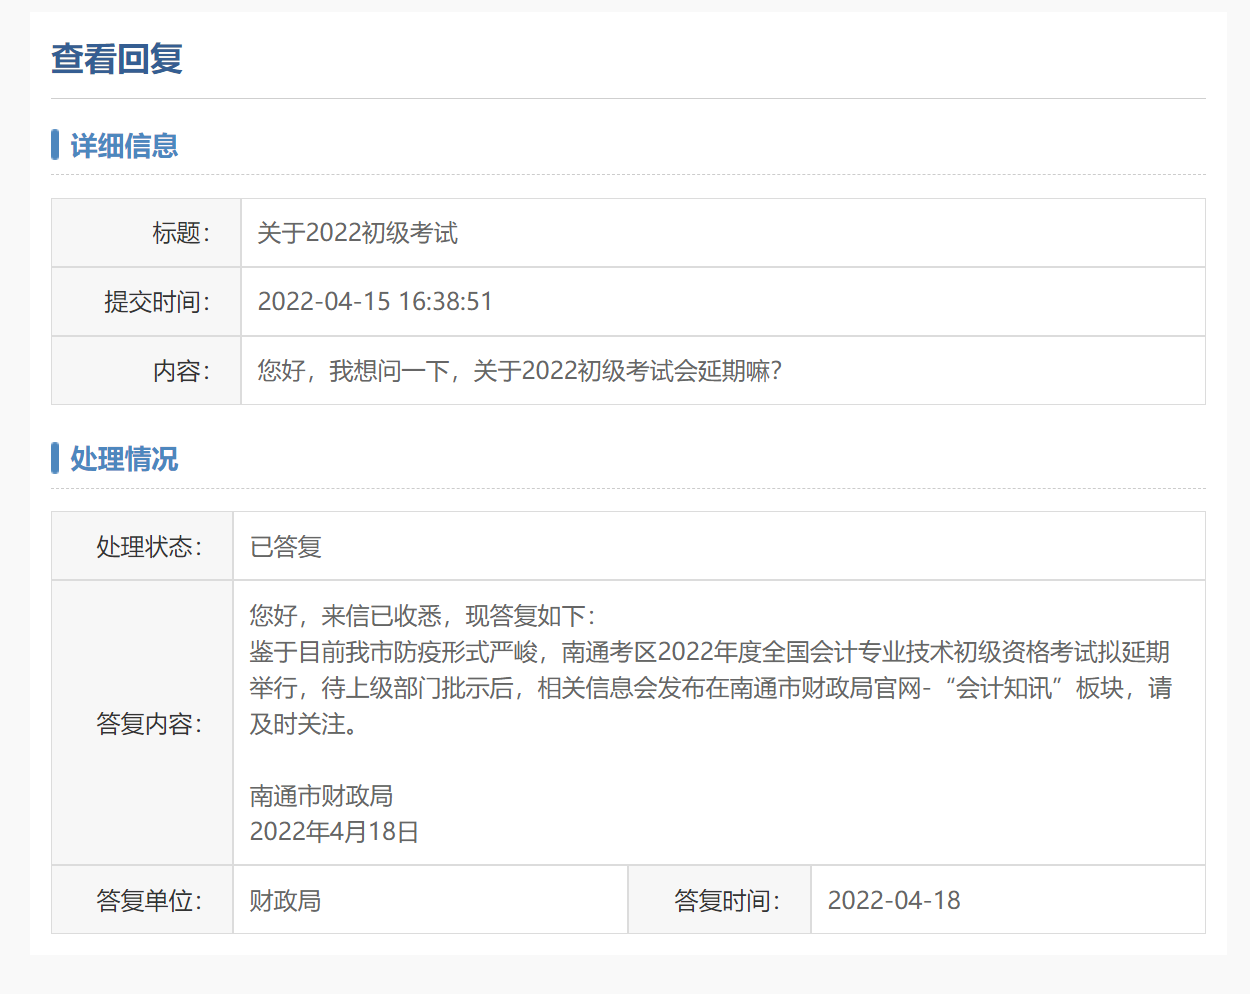This screenshot has height=994, width=1250.
Task: Select the 处理情况 section header
Action: pyautogui.click(x=122, y=459)
